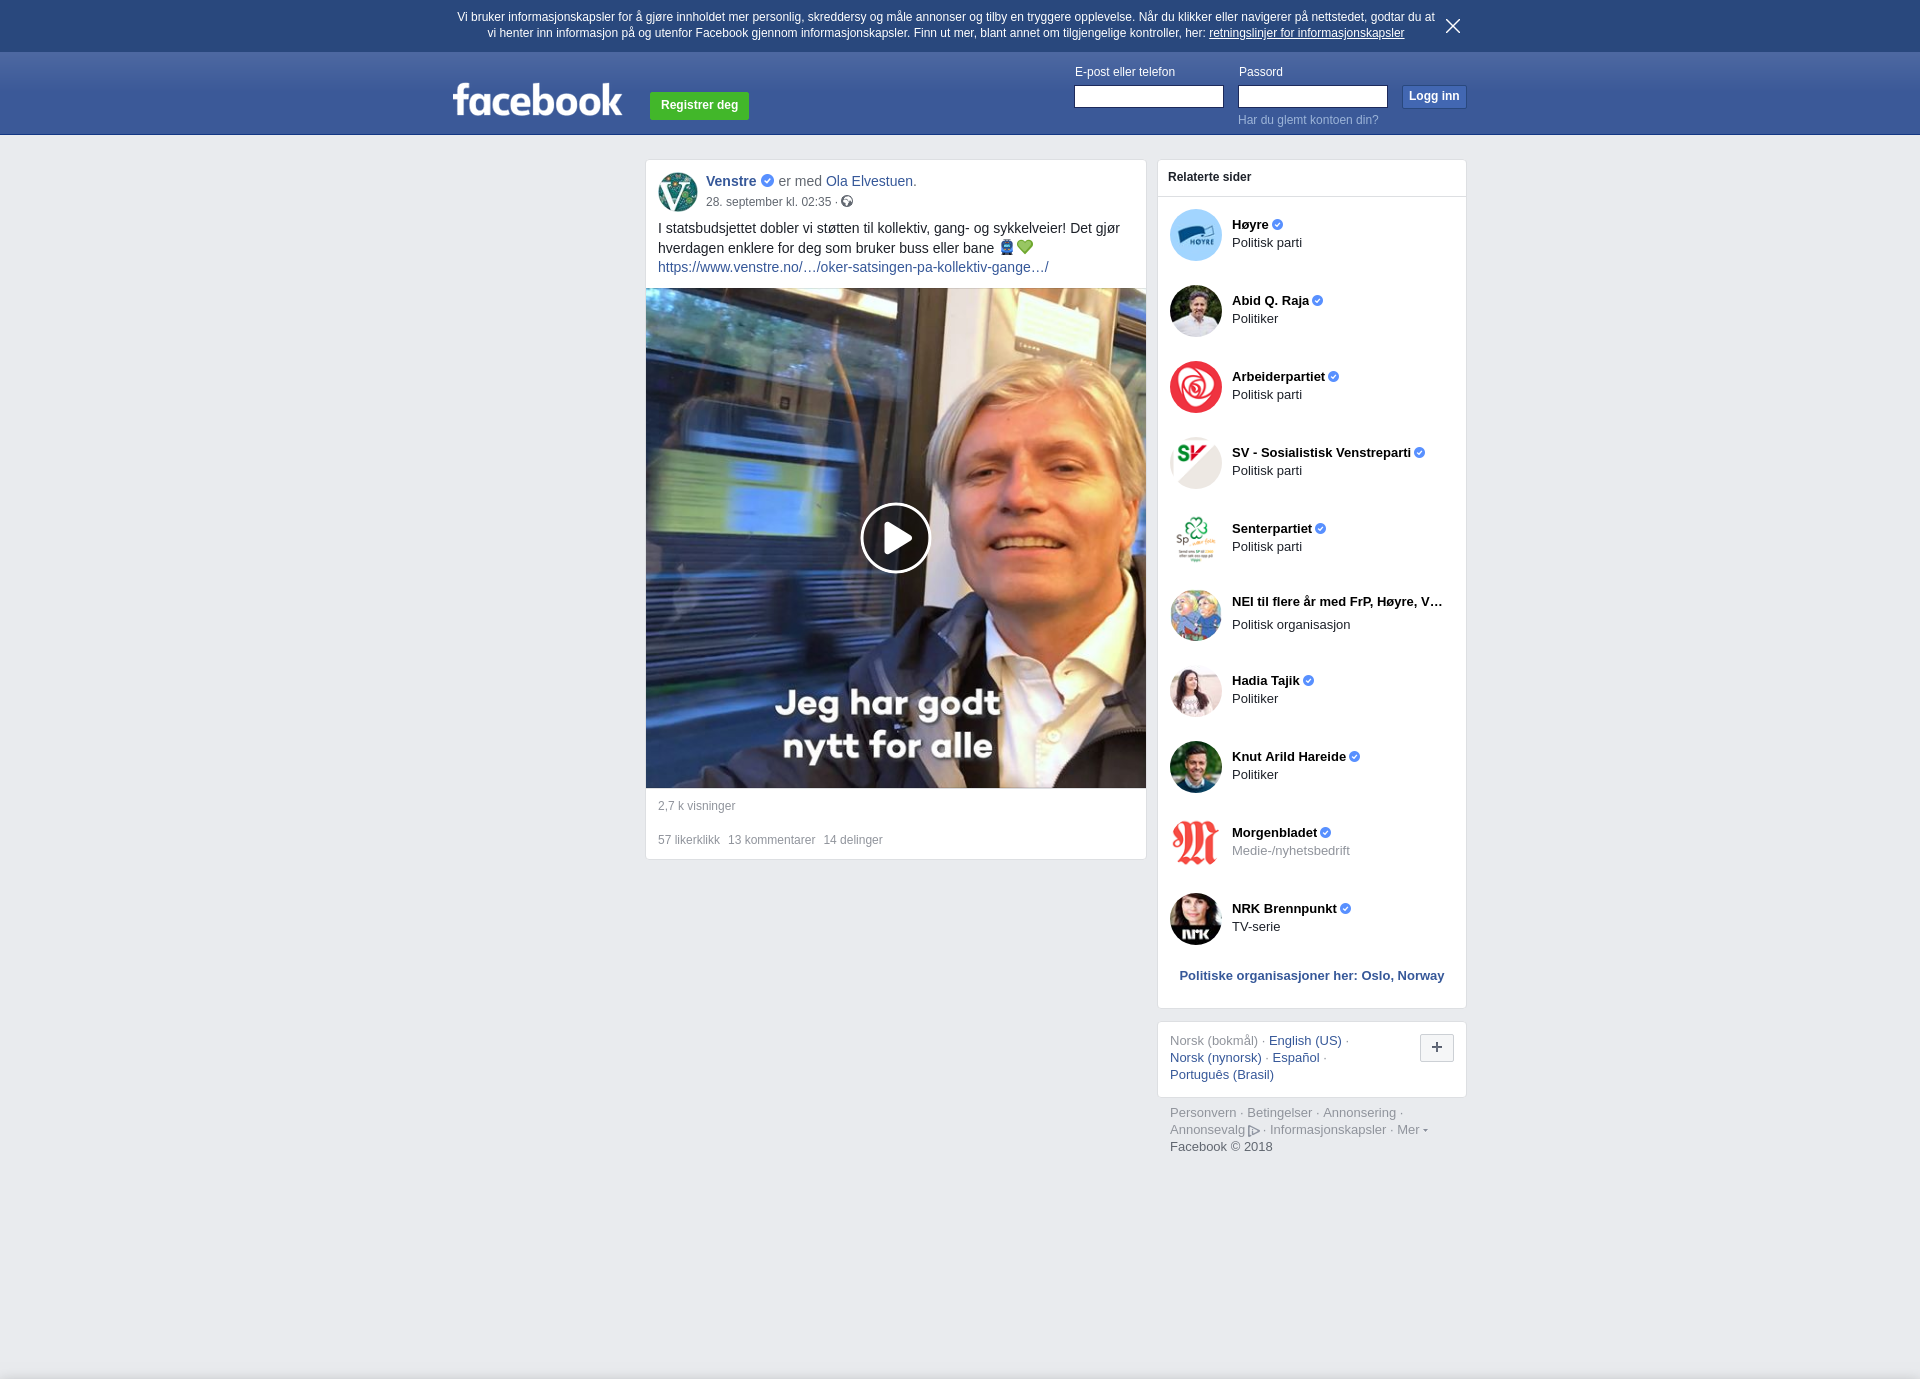Focus the E-post eller telefon field
This screenshot has width=1920, height=1379.
click(x=1149, y=96)
